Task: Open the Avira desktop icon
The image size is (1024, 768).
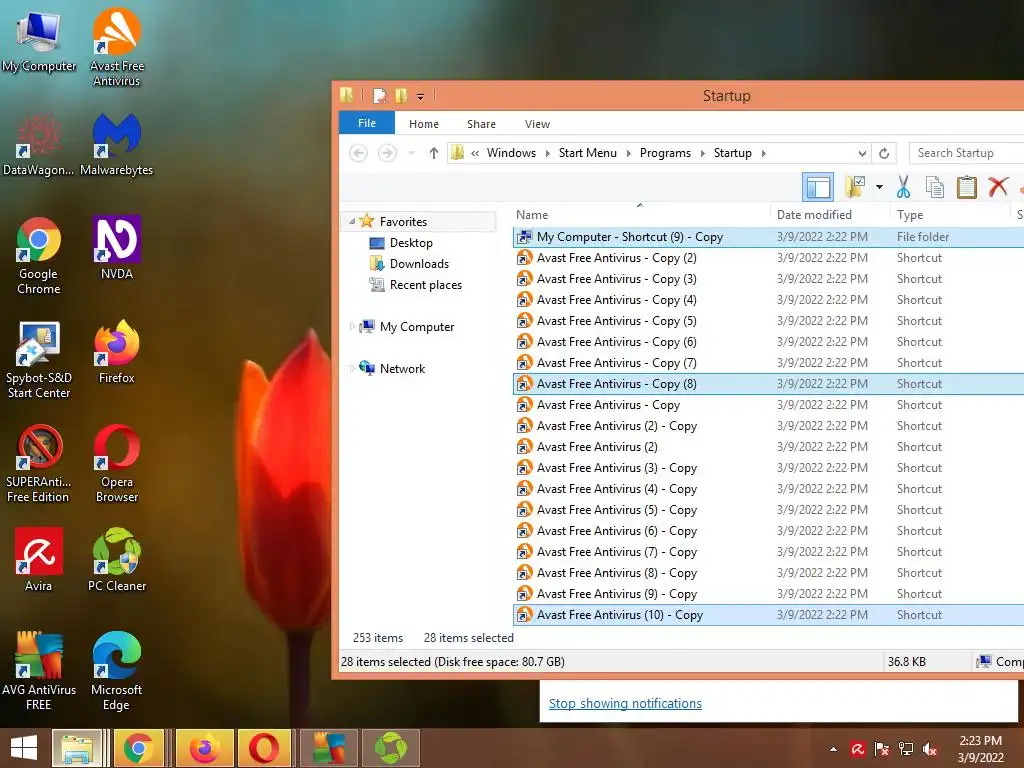Action: point(39,559)
